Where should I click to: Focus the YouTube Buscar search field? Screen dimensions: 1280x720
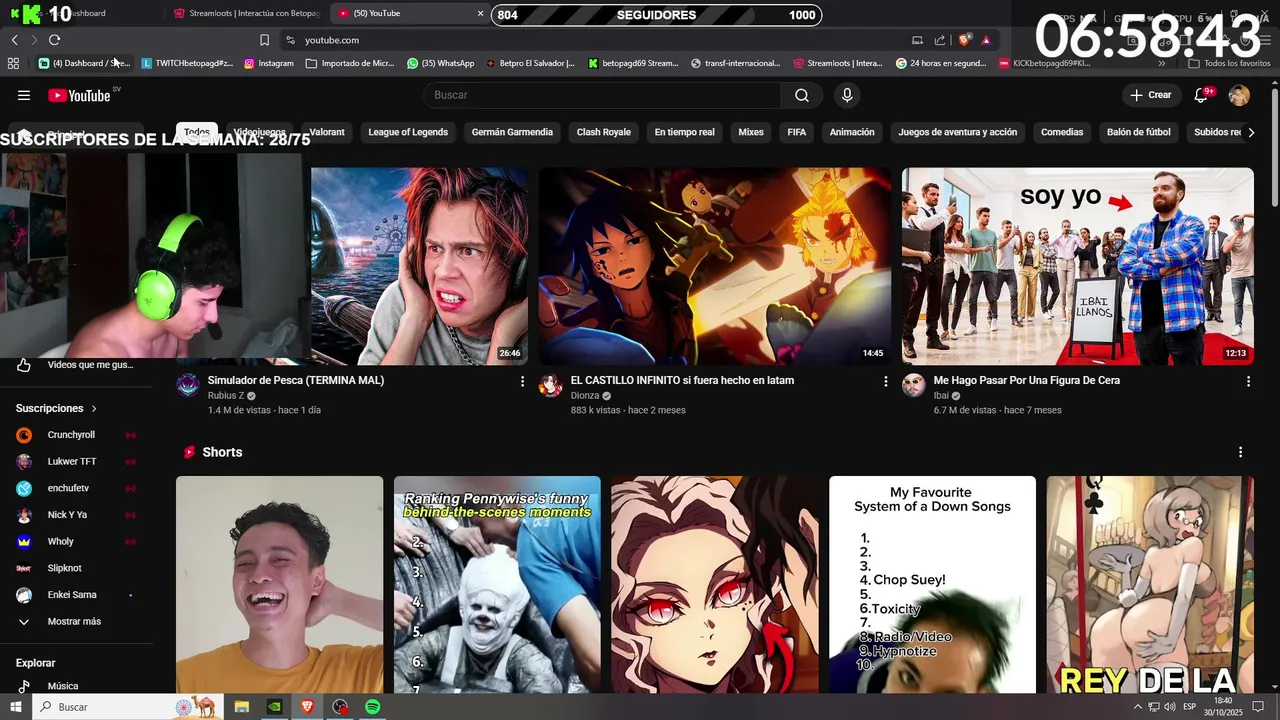pyautogui.click(x=603, y=95)
